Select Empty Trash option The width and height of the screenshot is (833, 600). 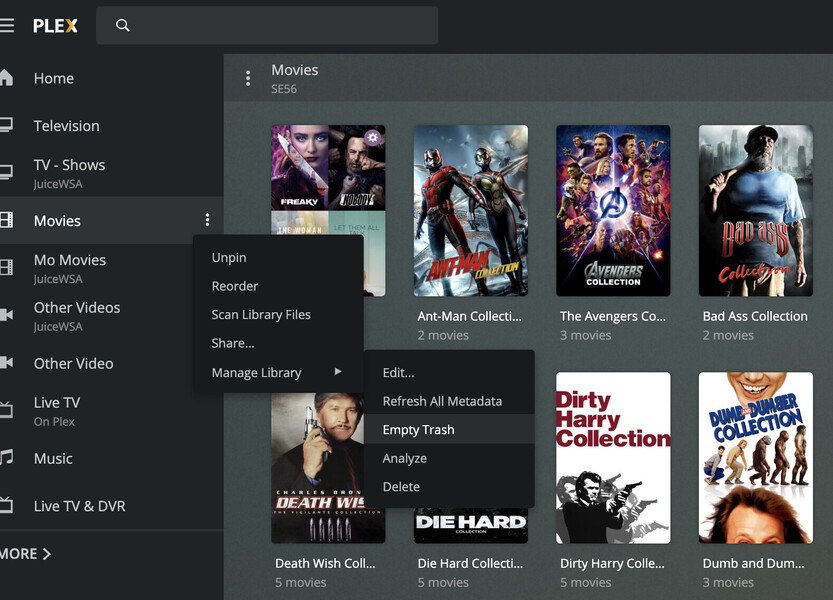pos(418,429)
